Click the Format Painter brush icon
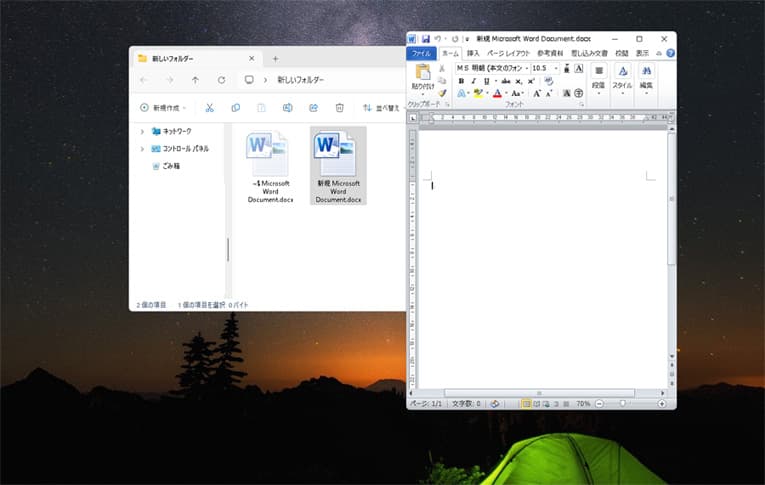 [442, 93]
